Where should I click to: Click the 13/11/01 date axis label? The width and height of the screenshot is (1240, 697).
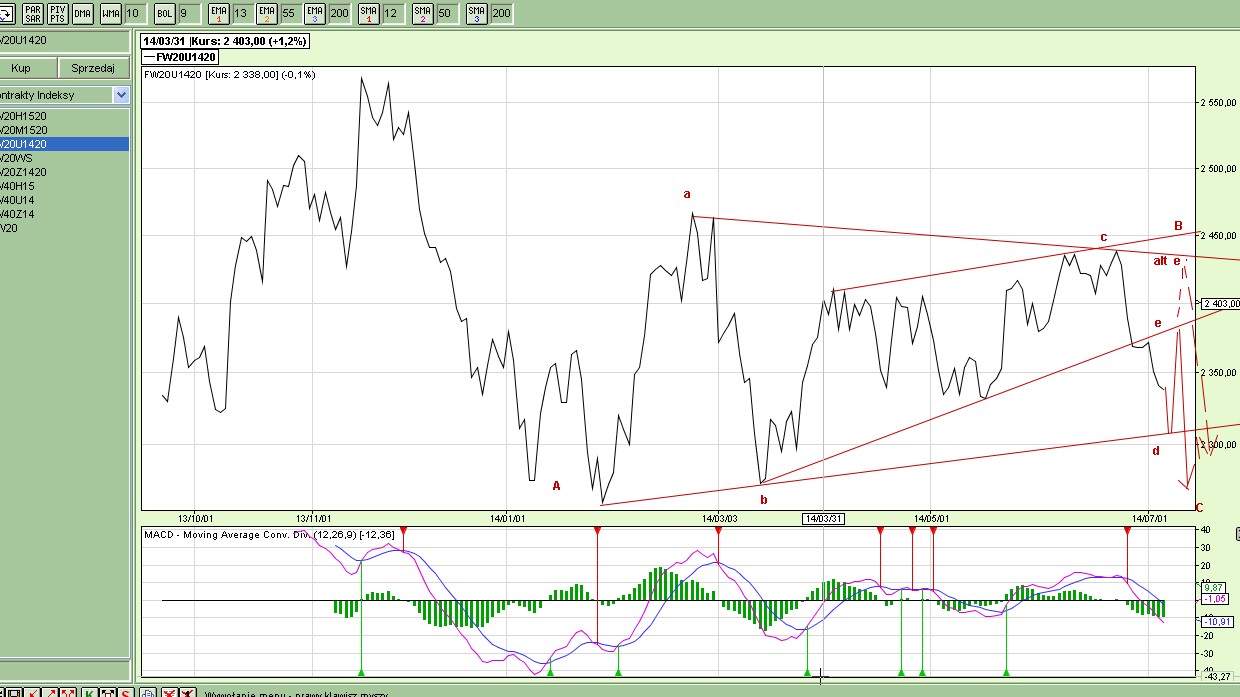[x=314, y=517]
